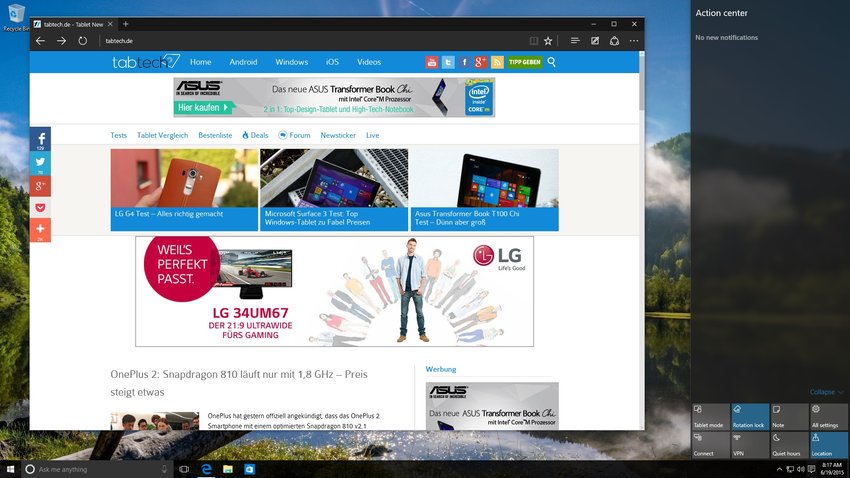850x478 pixels.
Task: Collapse the quick actions in Action center
Action: coord(826,392)
